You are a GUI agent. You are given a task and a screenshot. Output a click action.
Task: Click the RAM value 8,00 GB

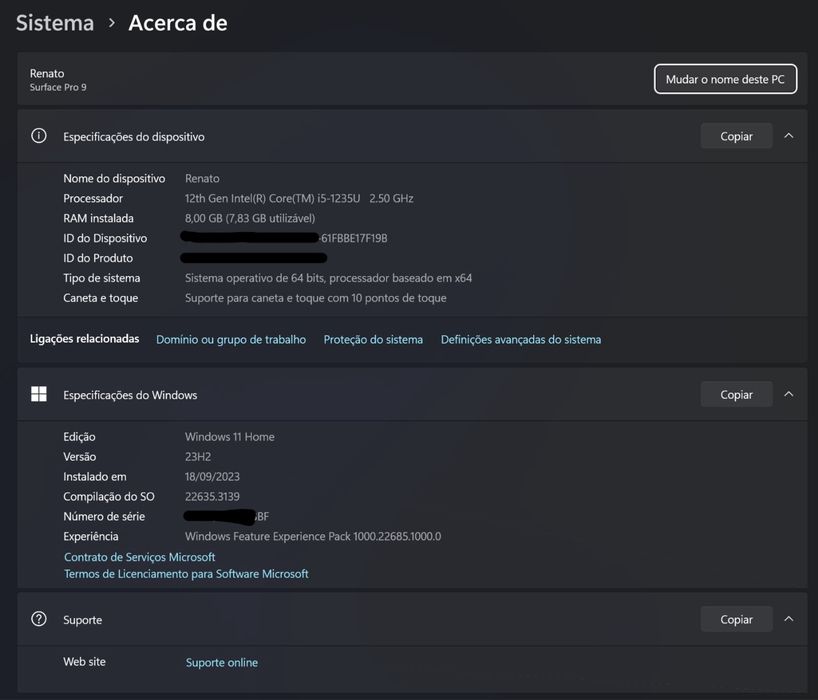click(x=250, y=218)
